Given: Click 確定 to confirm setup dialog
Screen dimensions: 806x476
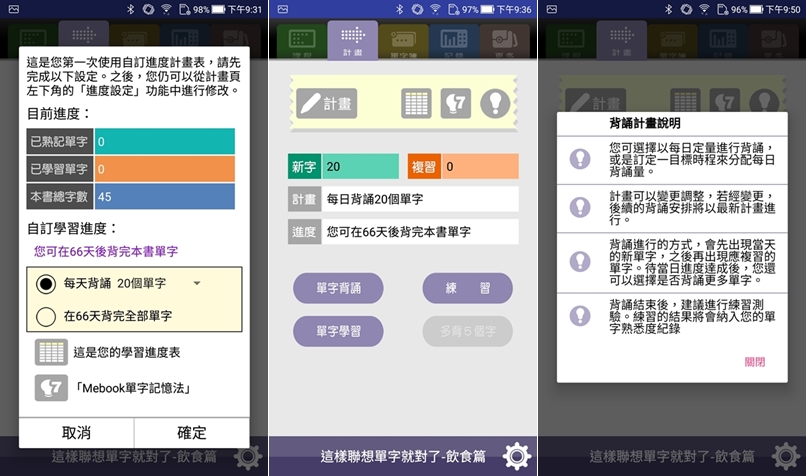Looking at the screenshot, I should (x=192, y=433).
